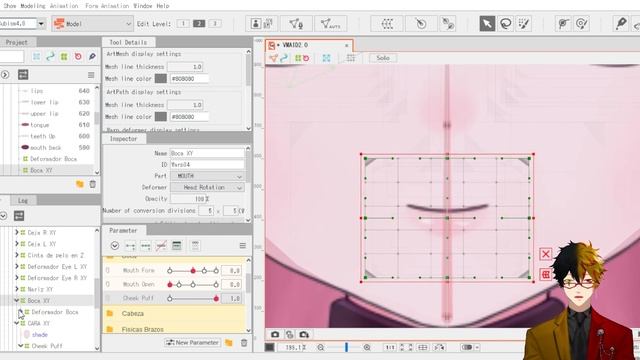
Task: Toggle the Solo display button
Action: click(382, 58)
